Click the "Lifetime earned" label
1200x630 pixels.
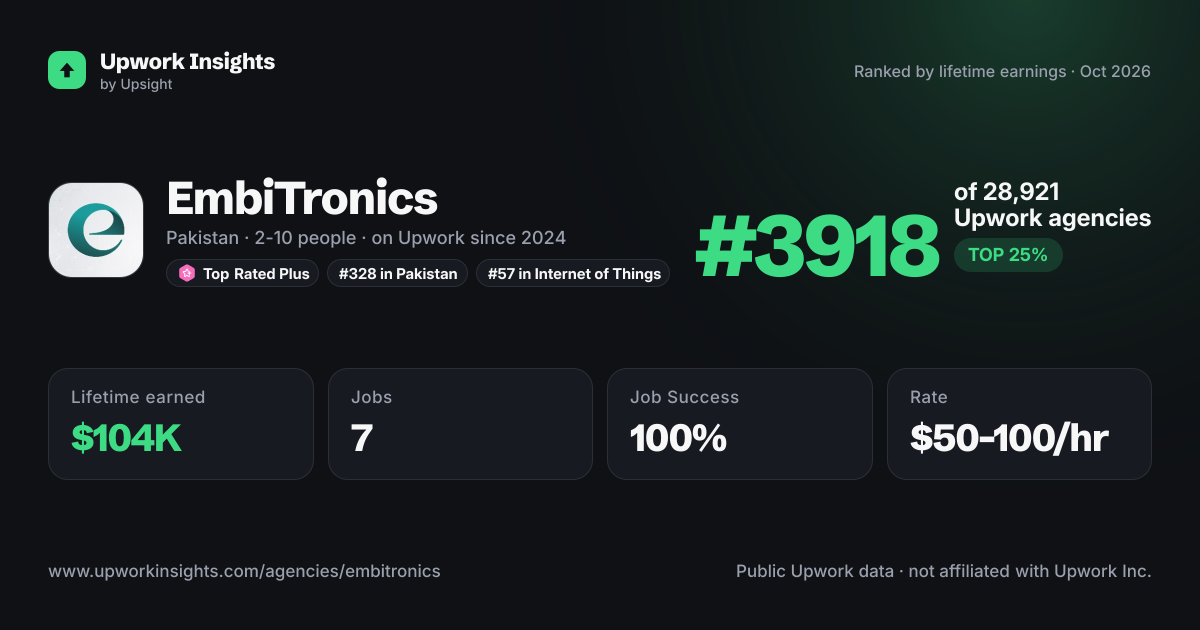138,397
